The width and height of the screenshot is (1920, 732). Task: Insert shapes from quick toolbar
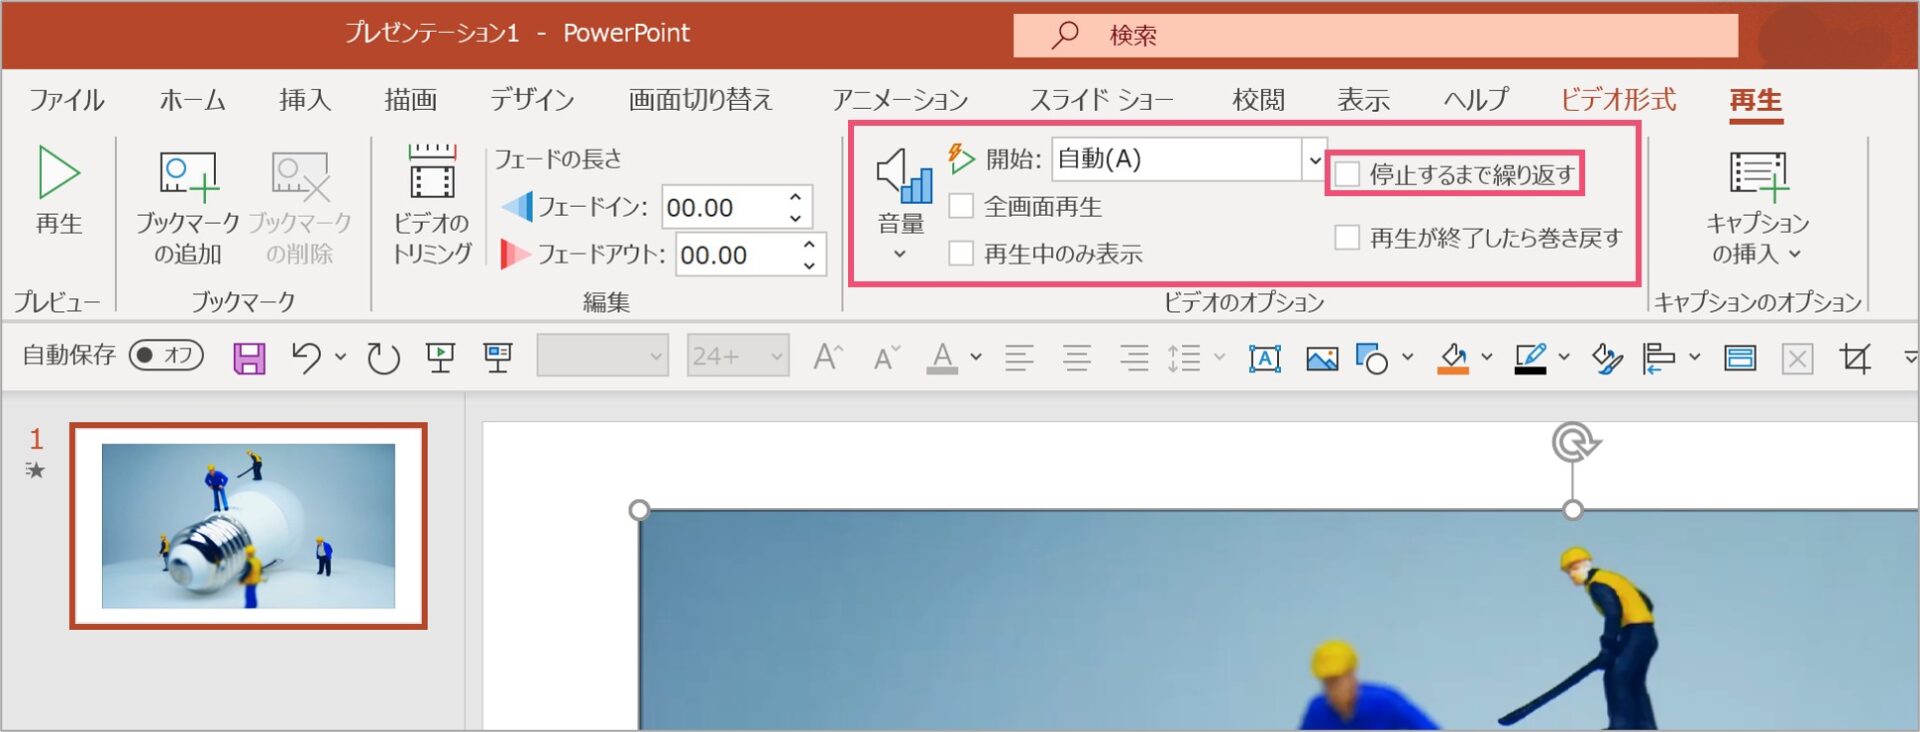1372,357
